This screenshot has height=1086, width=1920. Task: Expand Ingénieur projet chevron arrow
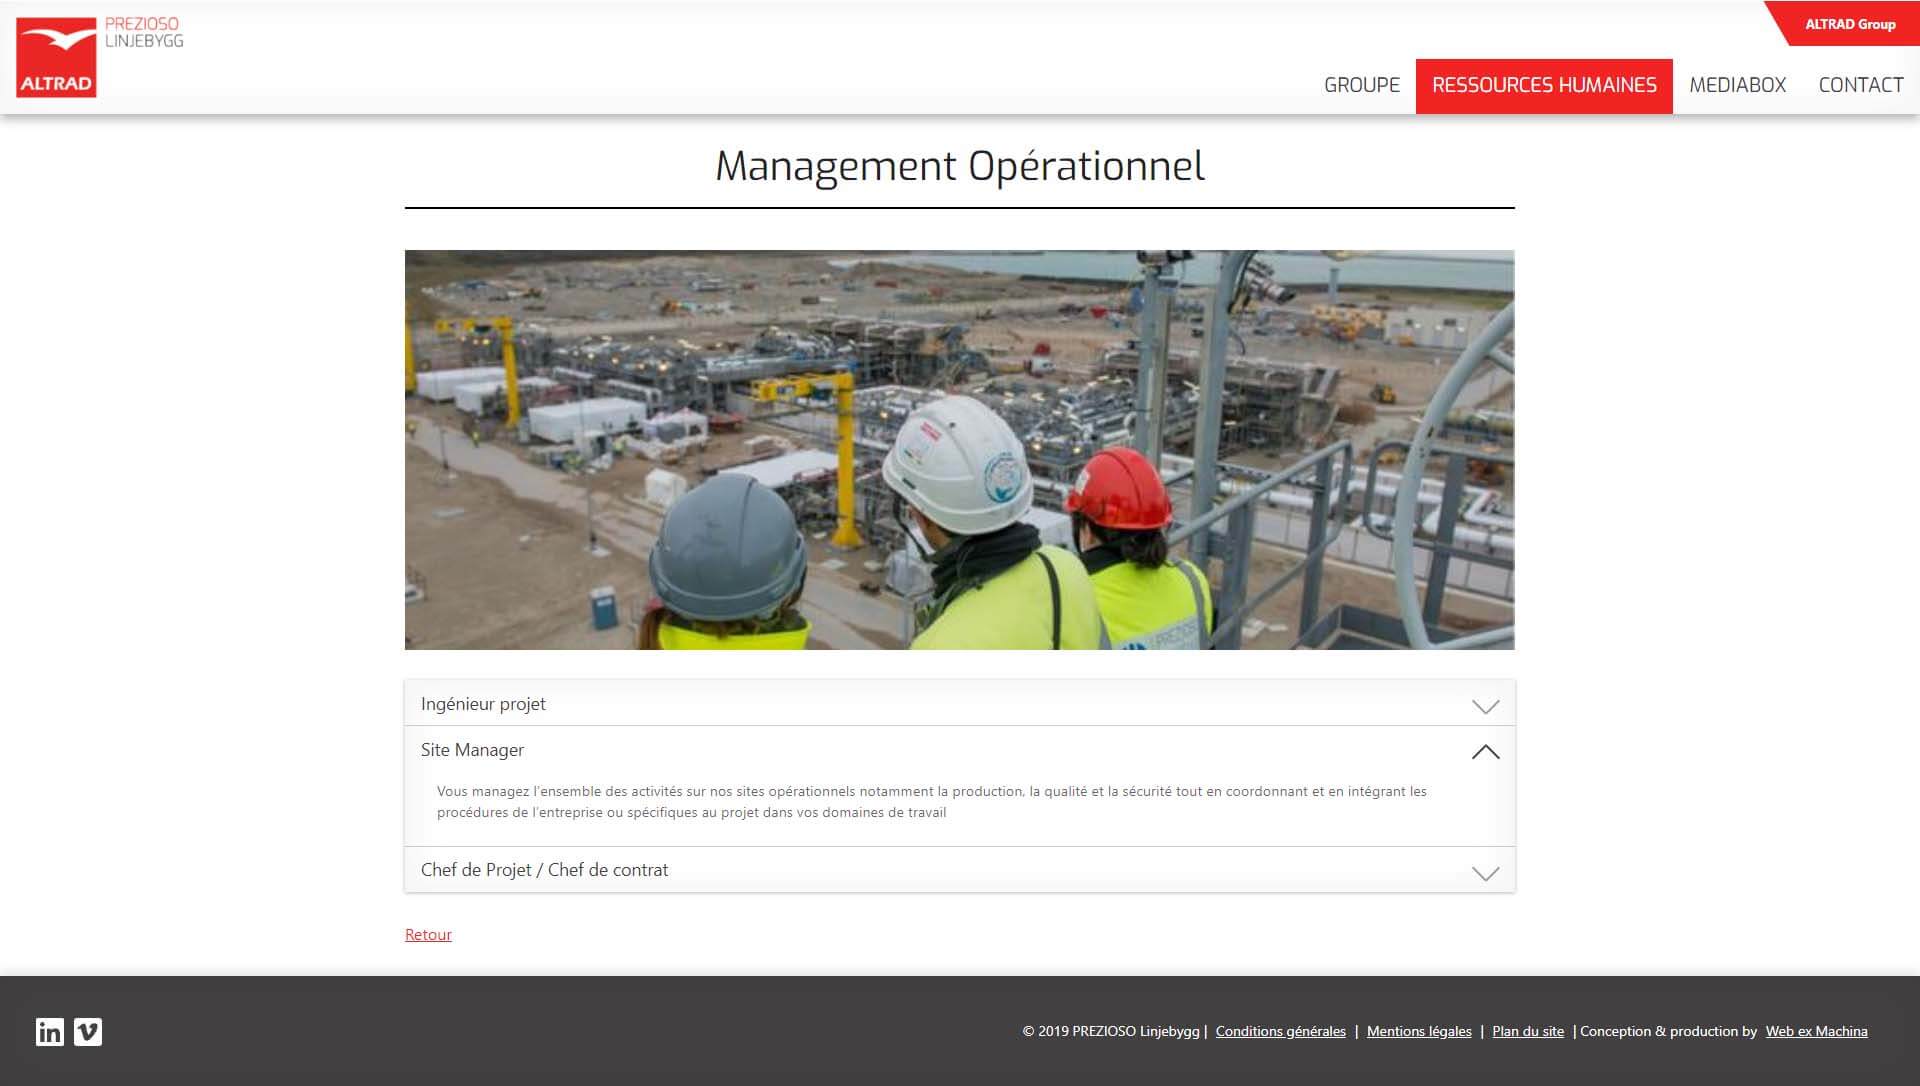[1485, 706]
